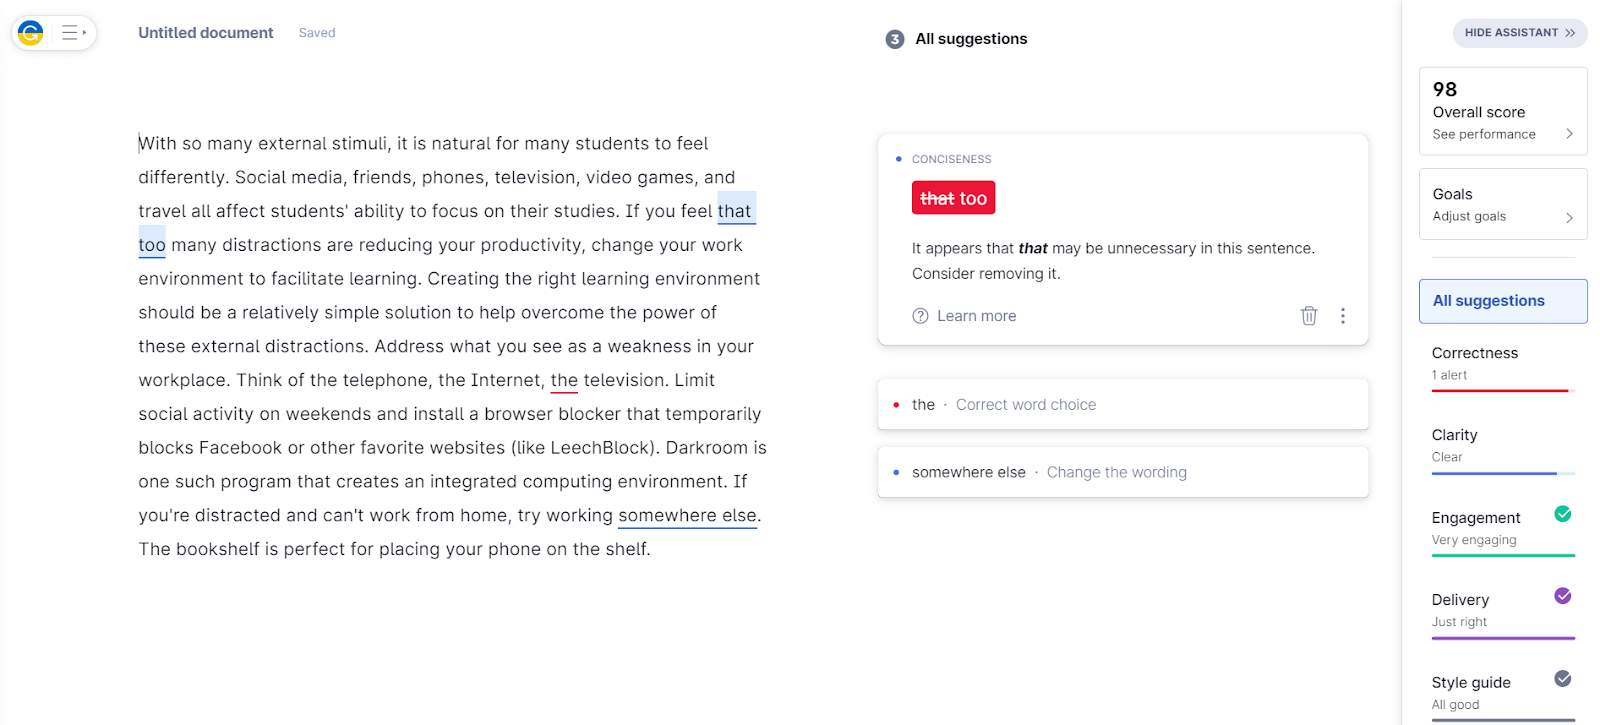Click the Style guide checkmark icon
The image size is (1600, 725).
click(1562, 679)
